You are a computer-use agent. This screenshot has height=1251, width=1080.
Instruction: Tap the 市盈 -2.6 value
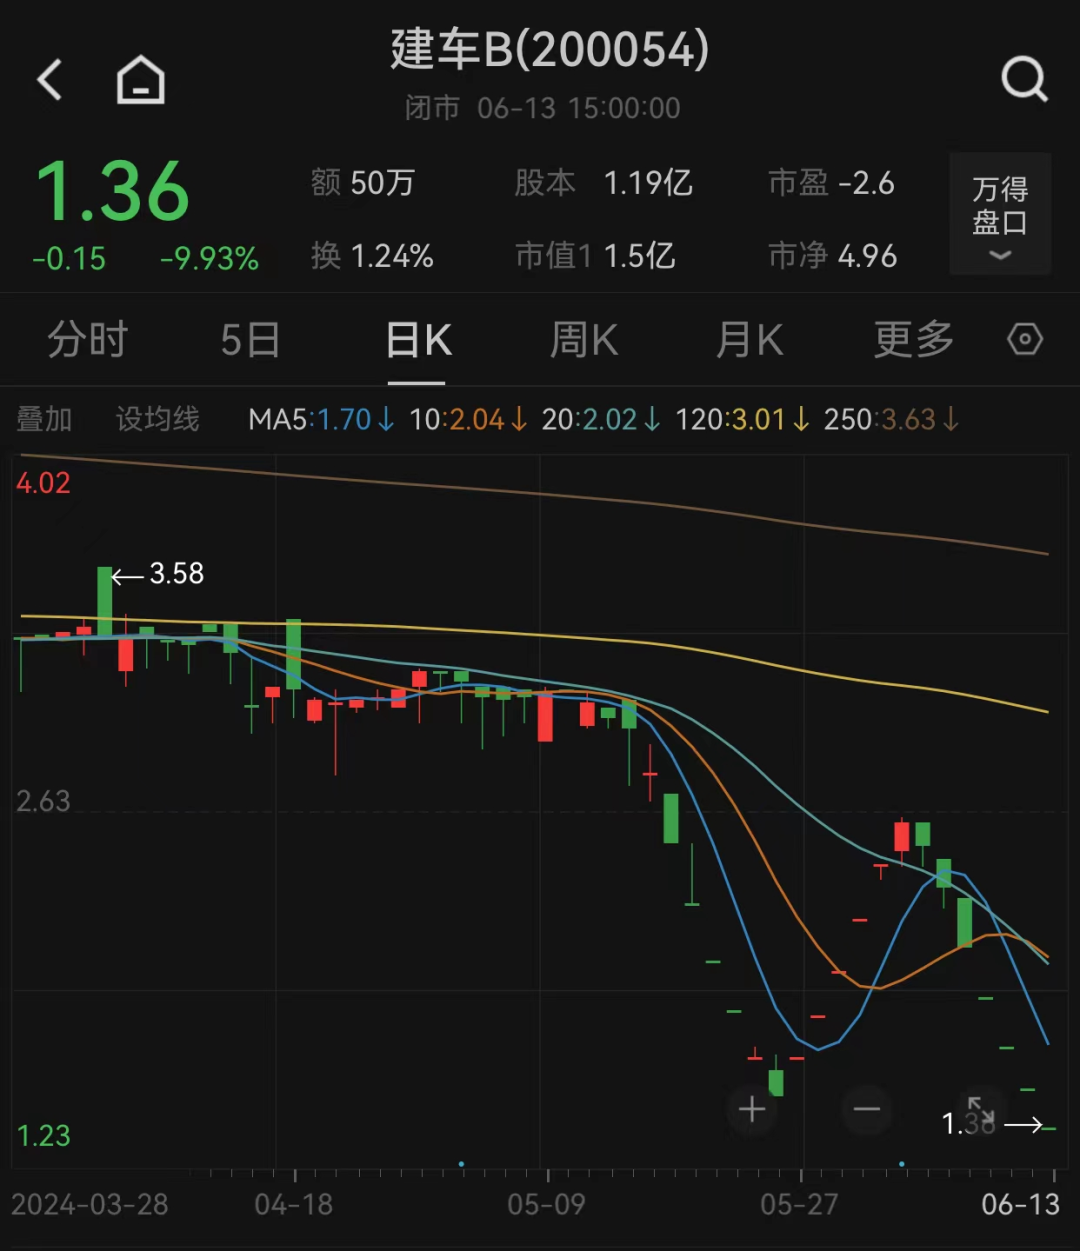pos(831,183)
